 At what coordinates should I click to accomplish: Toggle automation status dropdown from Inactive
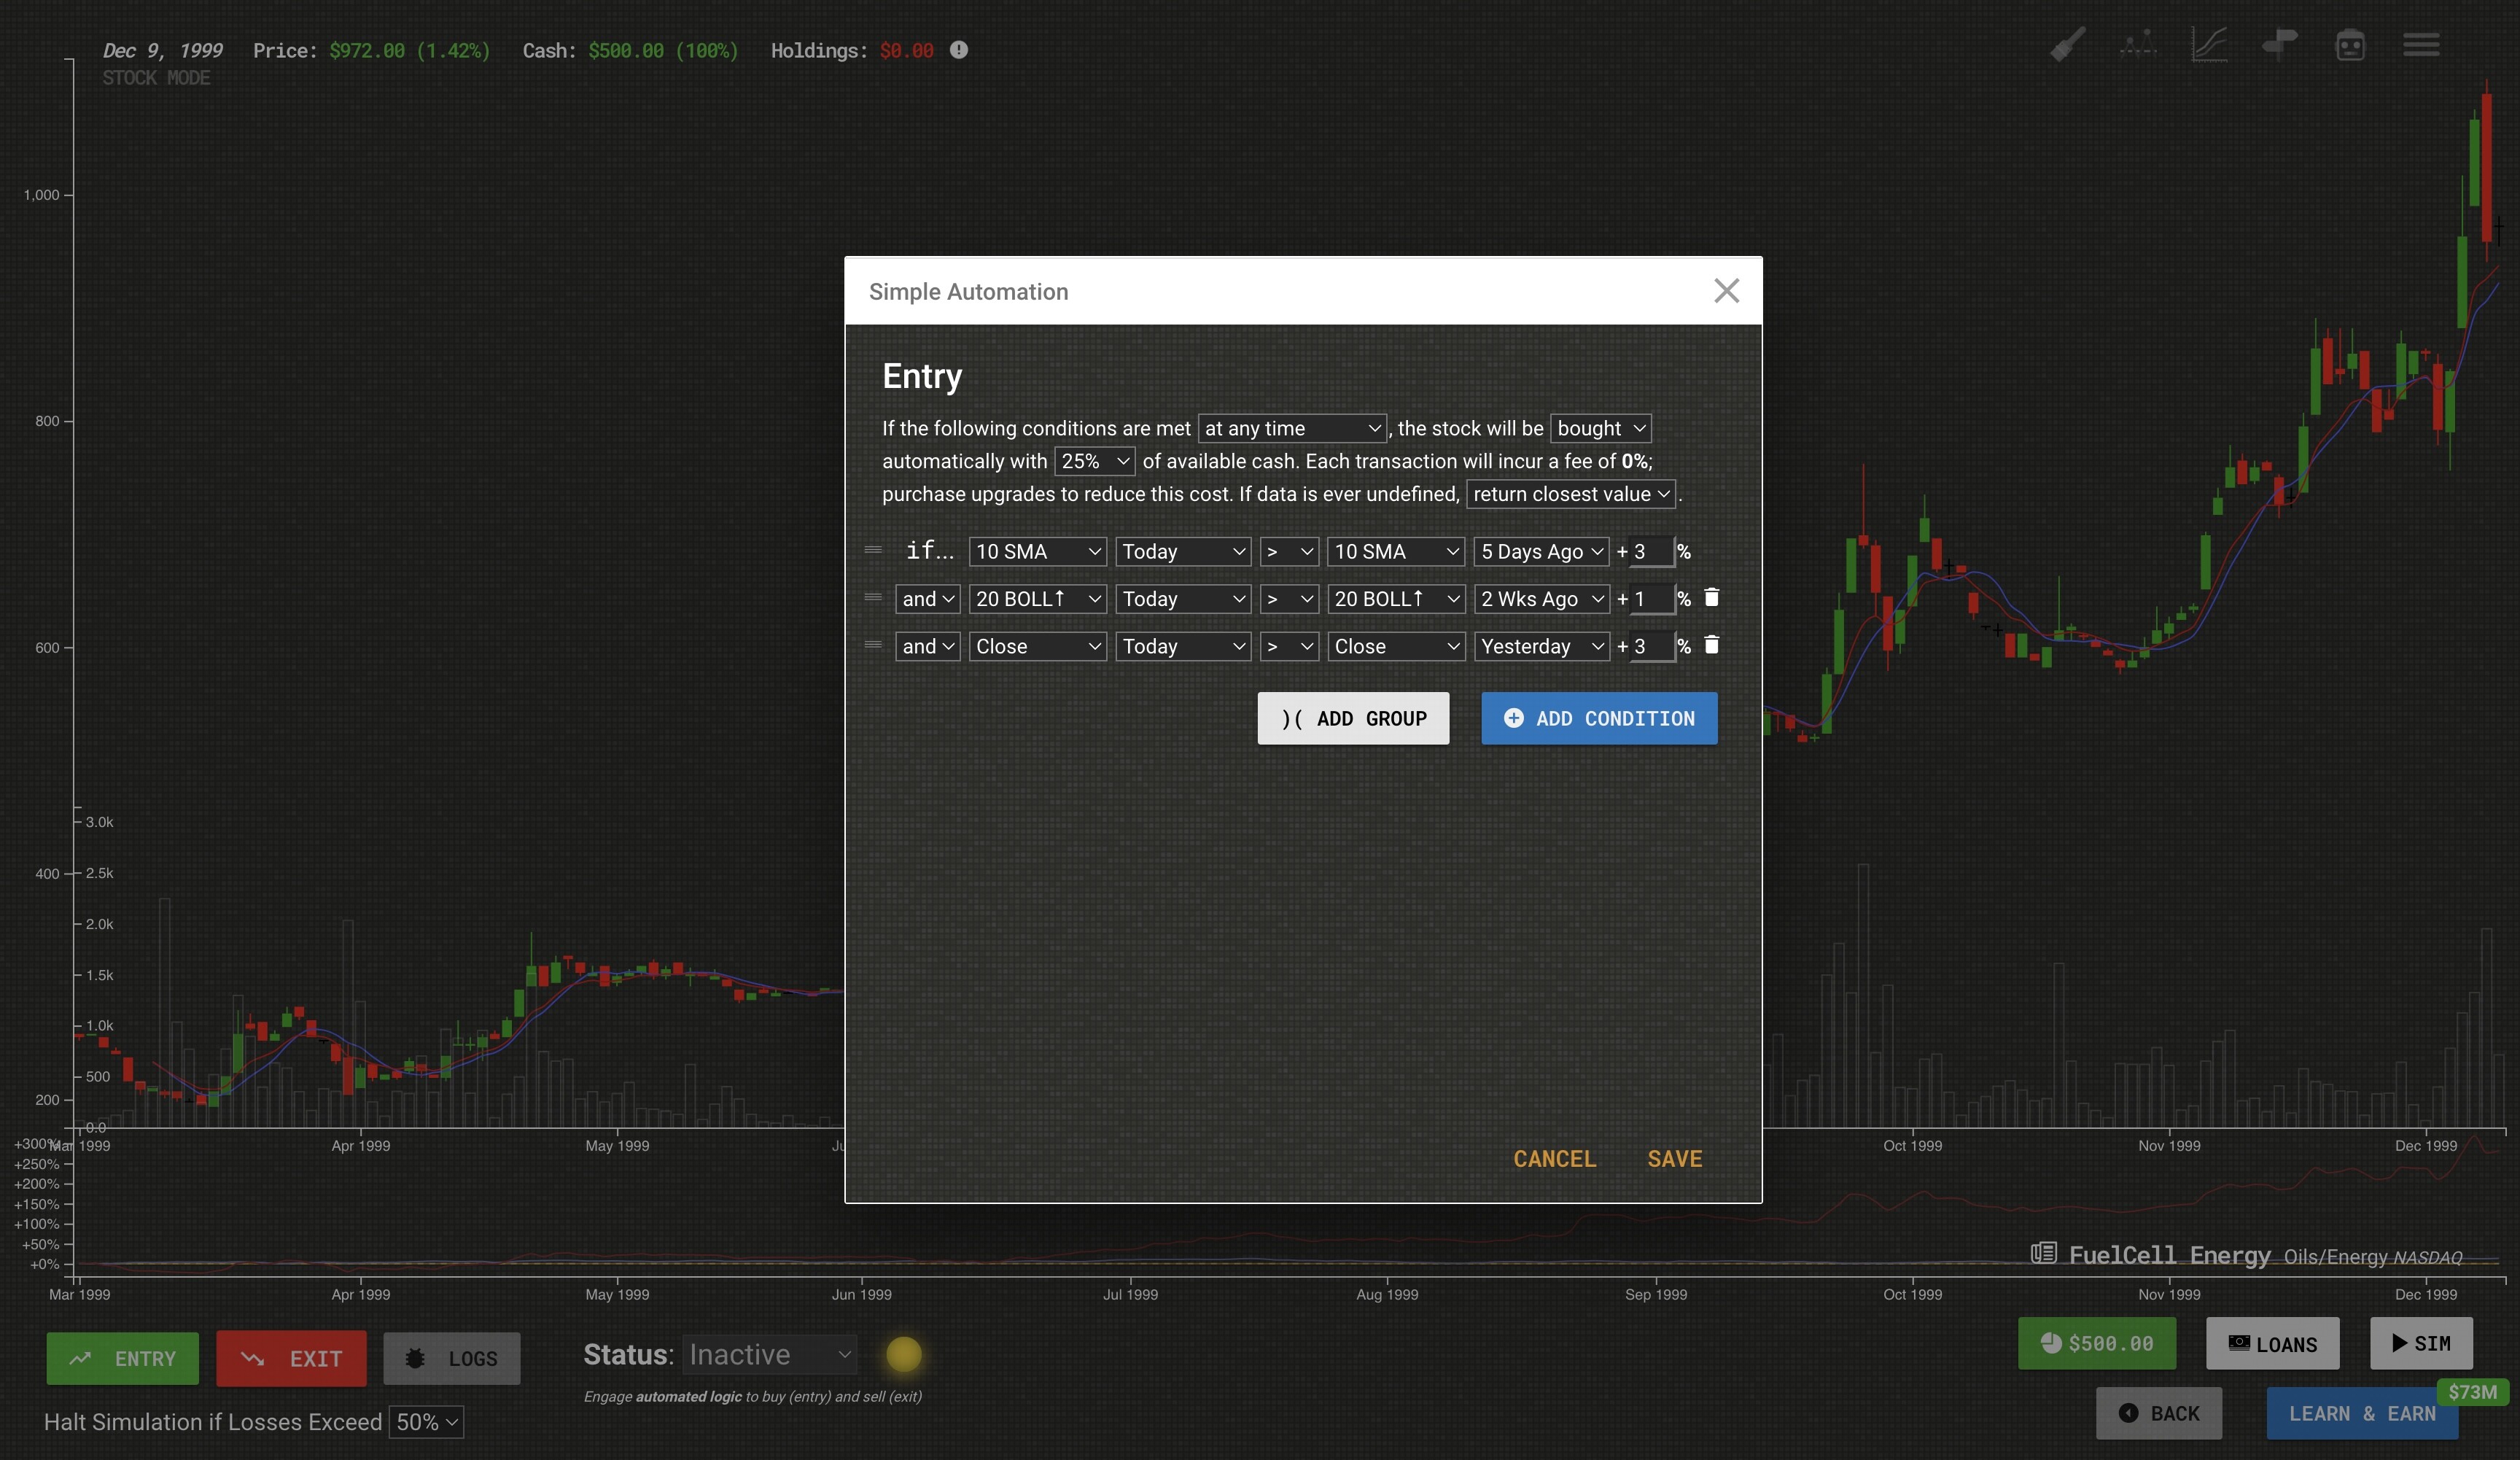[x=770, y=1354]
